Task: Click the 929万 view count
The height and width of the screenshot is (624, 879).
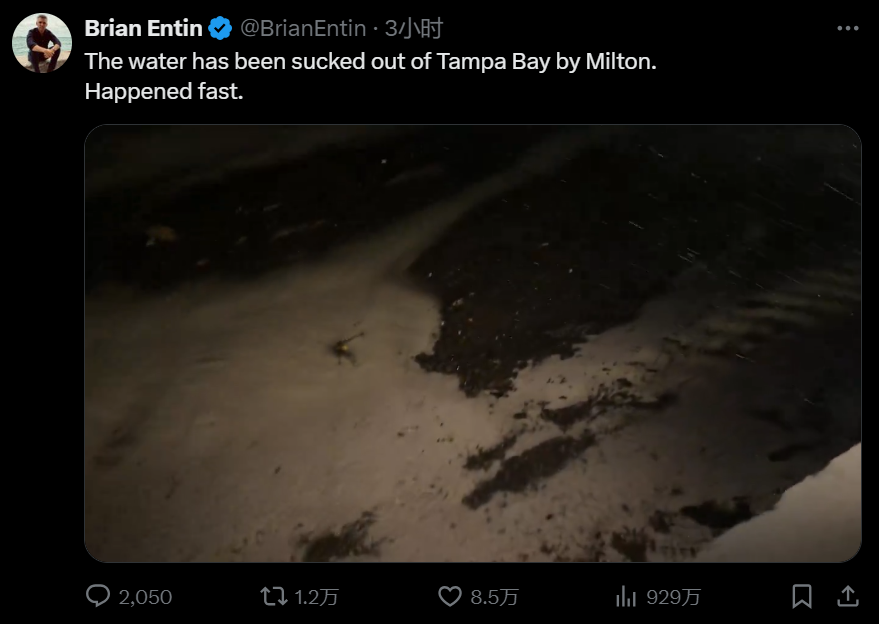Action: (x=674, y=597)
